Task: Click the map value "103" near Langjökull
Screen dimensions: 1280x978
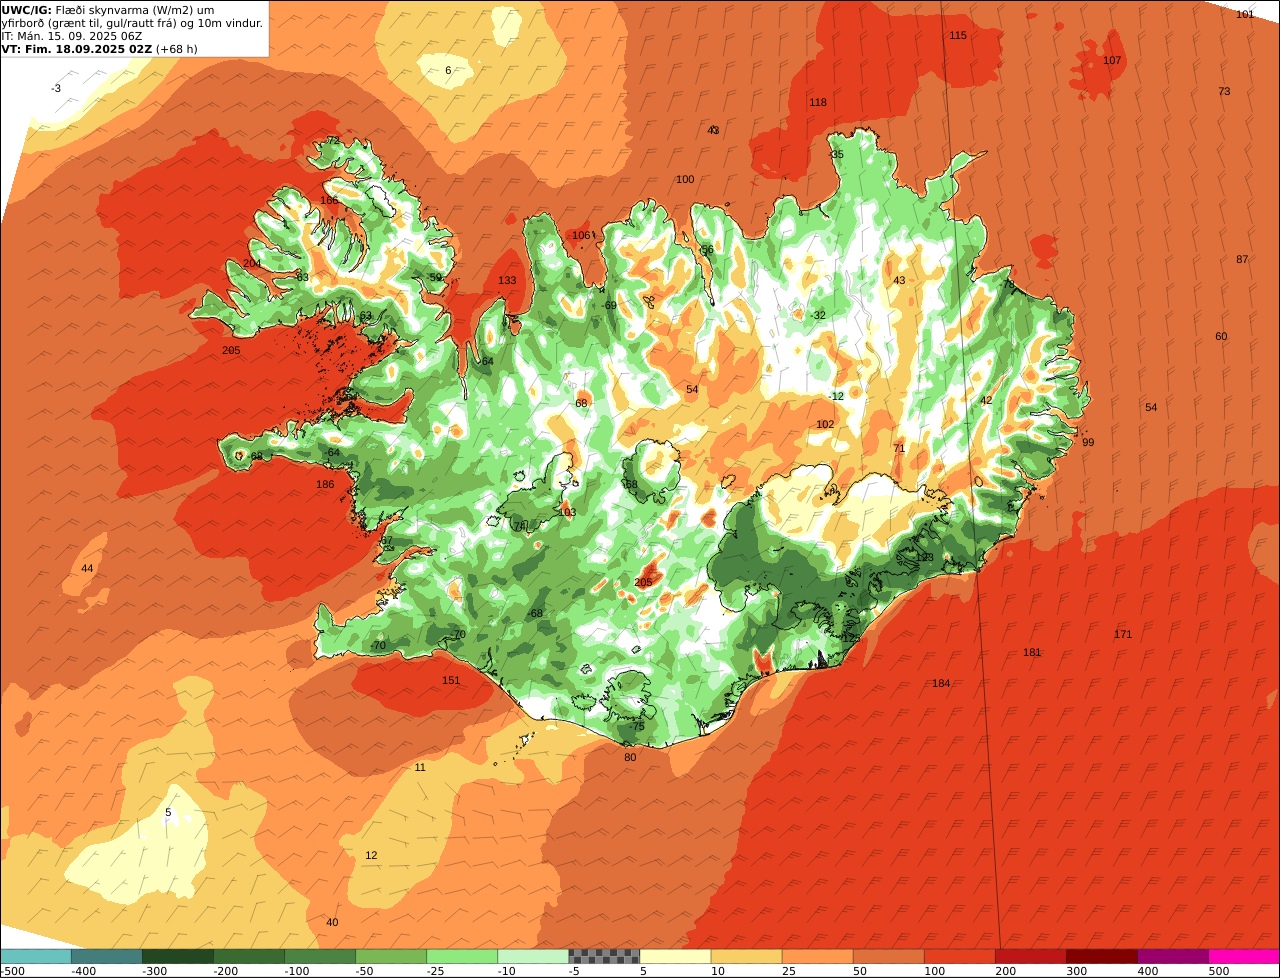Action: (x=567, y=512)
